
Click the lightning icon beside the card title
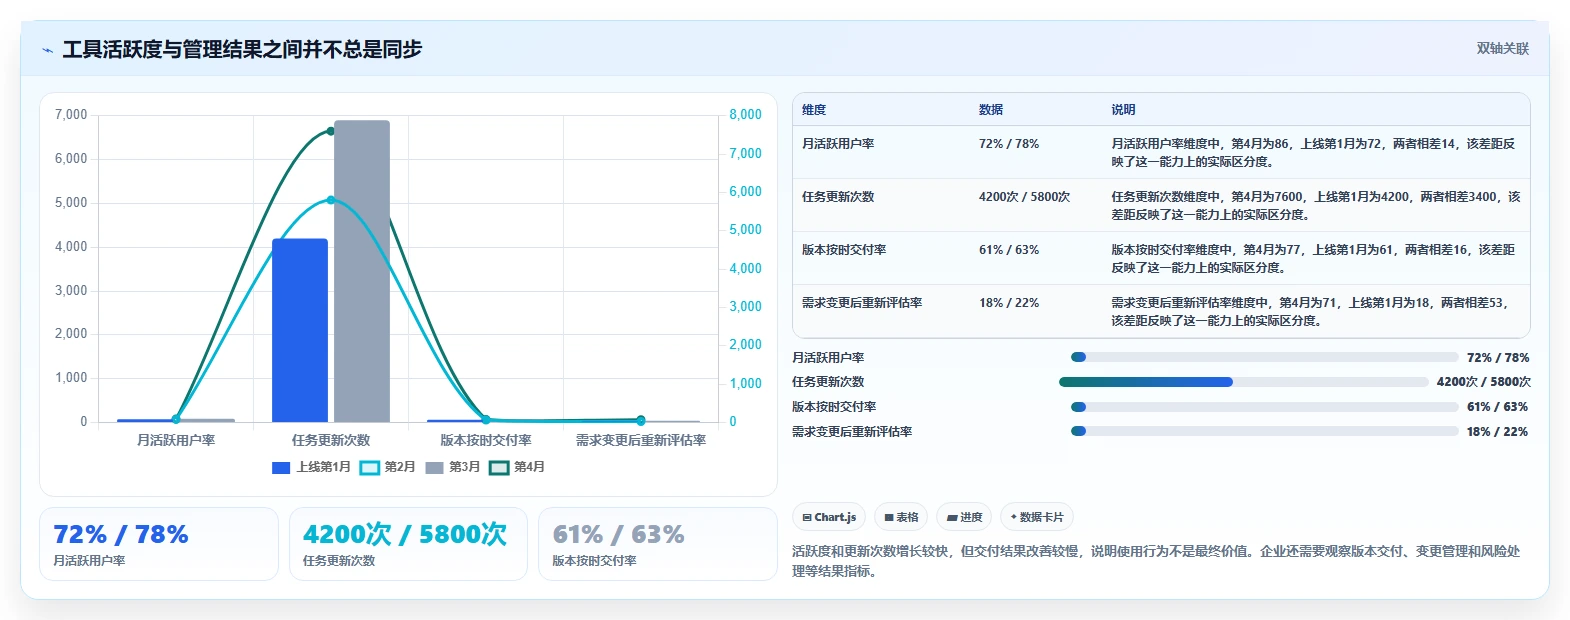[47, 50]
